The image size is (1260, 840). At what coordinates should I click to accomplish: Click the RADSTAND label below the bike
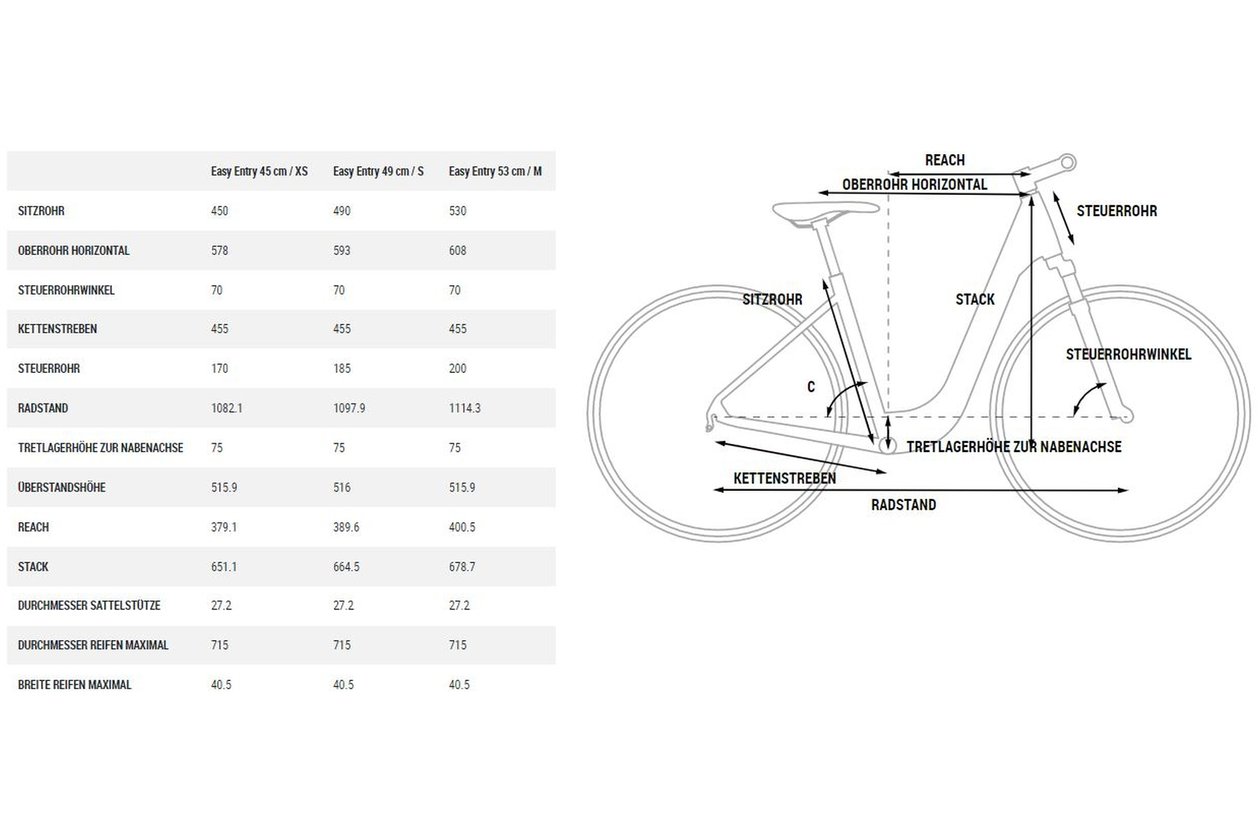point(904,505)
